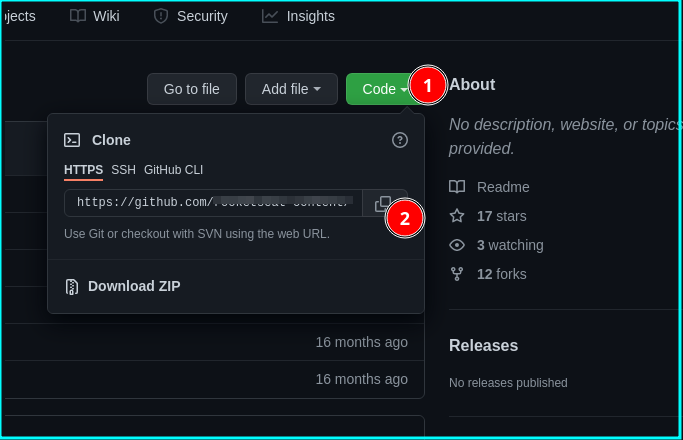Click the Clone terminal icon

pyautogui.click(x=72, y=140)
